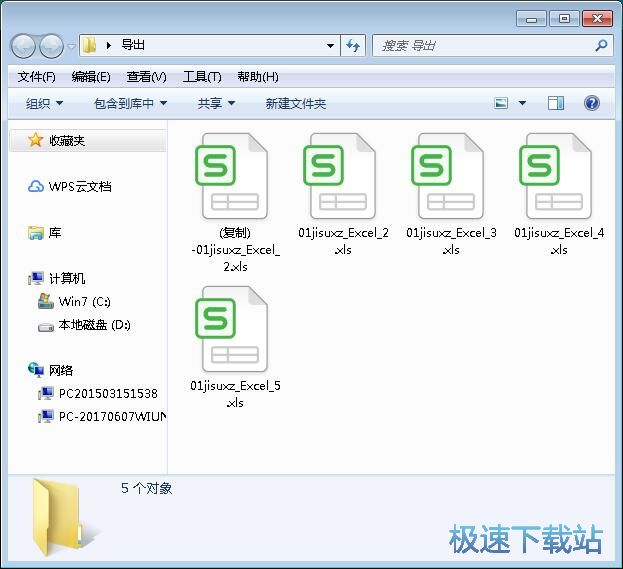The height and width of the screenshot is (569, 623).
Task: Change view with the view mode icon
Action: [x=501, y=103]
